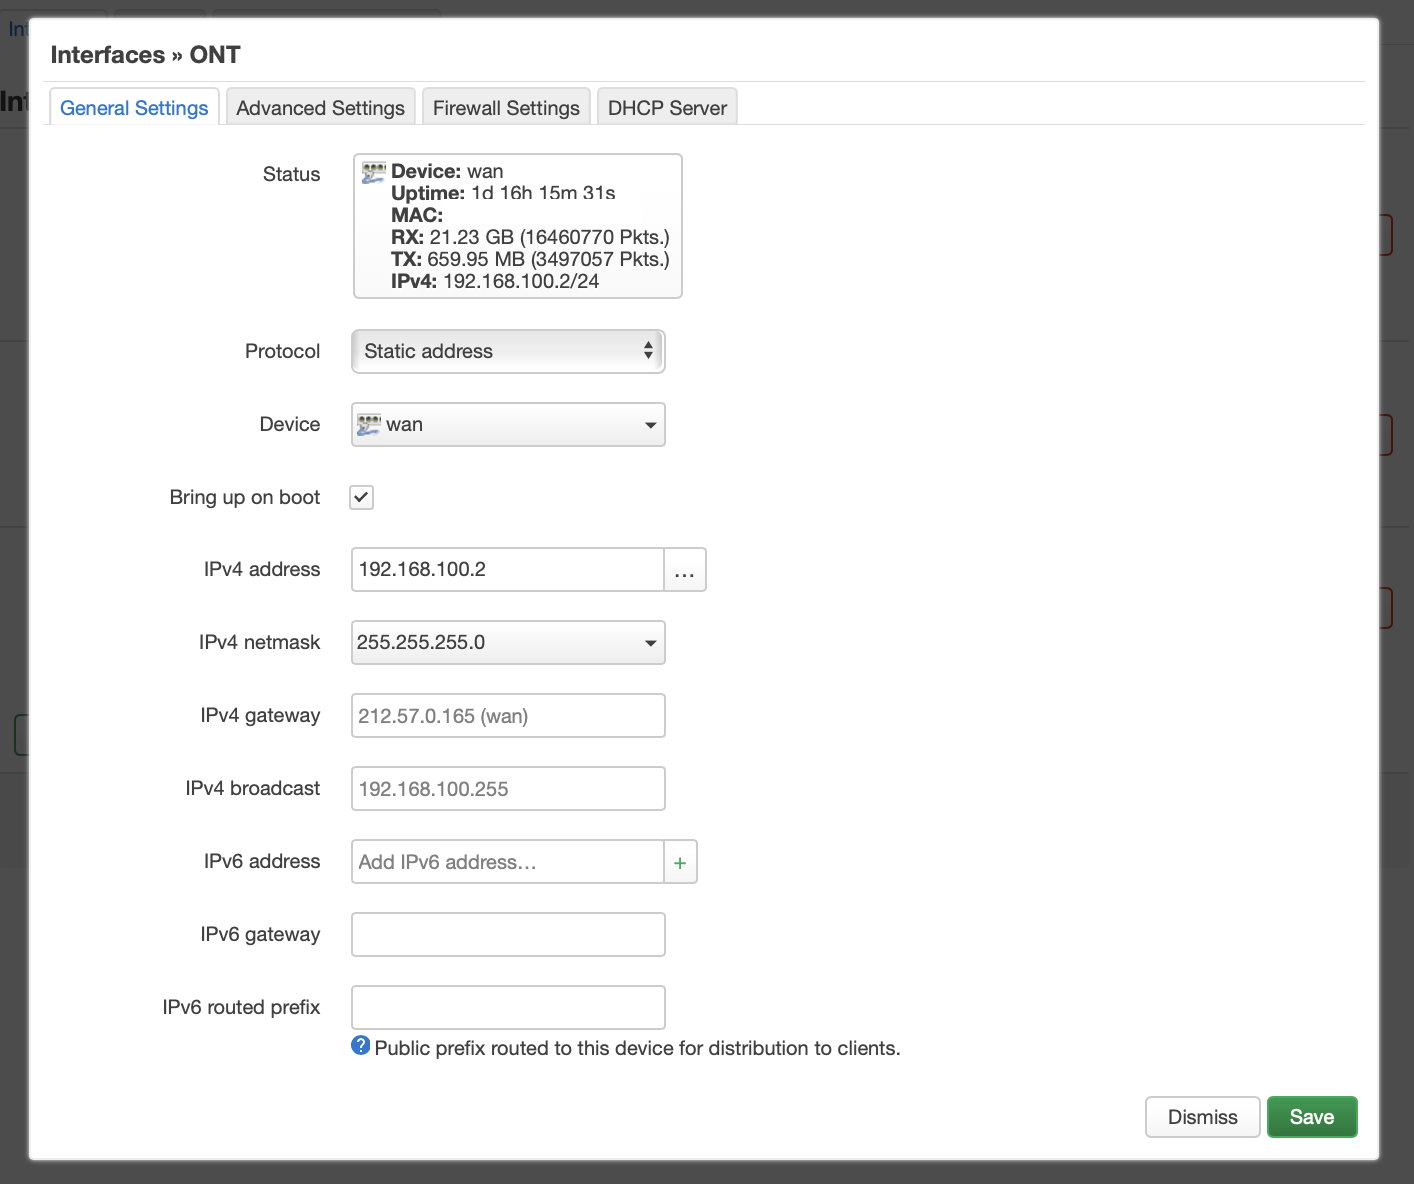Dismiss the ONT interface dialog
Screen dimensions: 1414x1184
[x=1202, y=1117]
